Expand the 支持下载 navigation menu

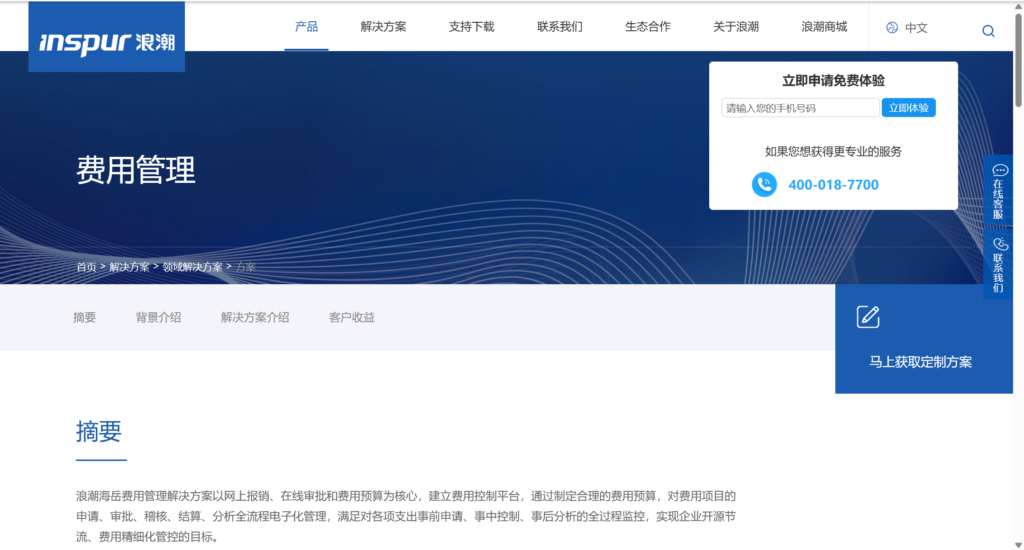[x=471, y=27]
